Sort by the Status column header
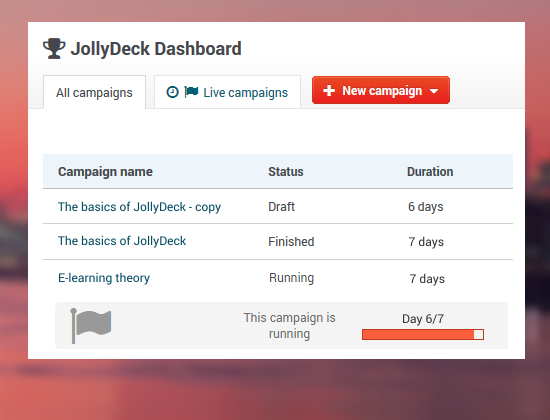 (286, 172)
